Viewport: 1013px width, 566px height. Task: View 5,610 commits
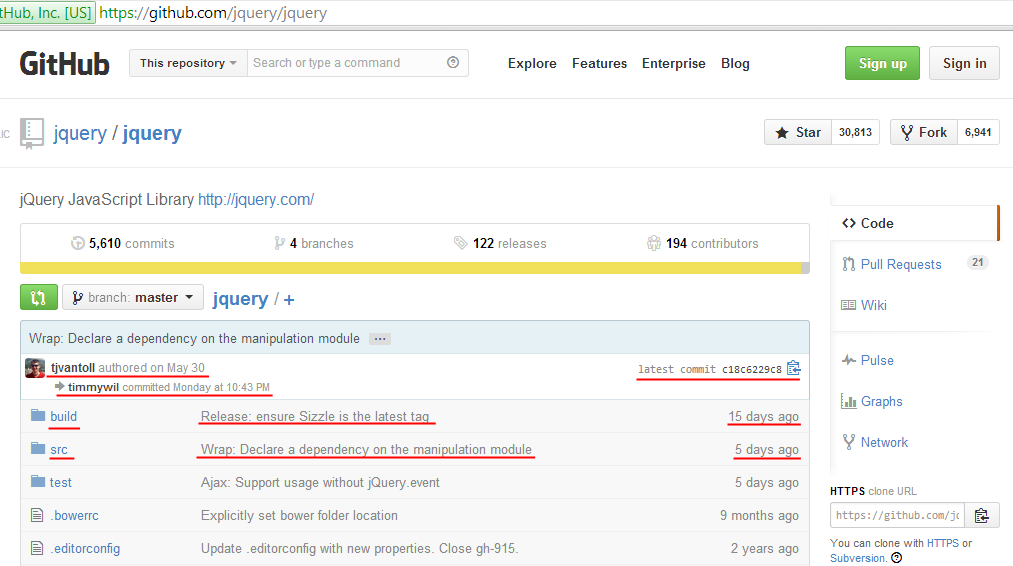pyautogui.click(x=123, y=243)
